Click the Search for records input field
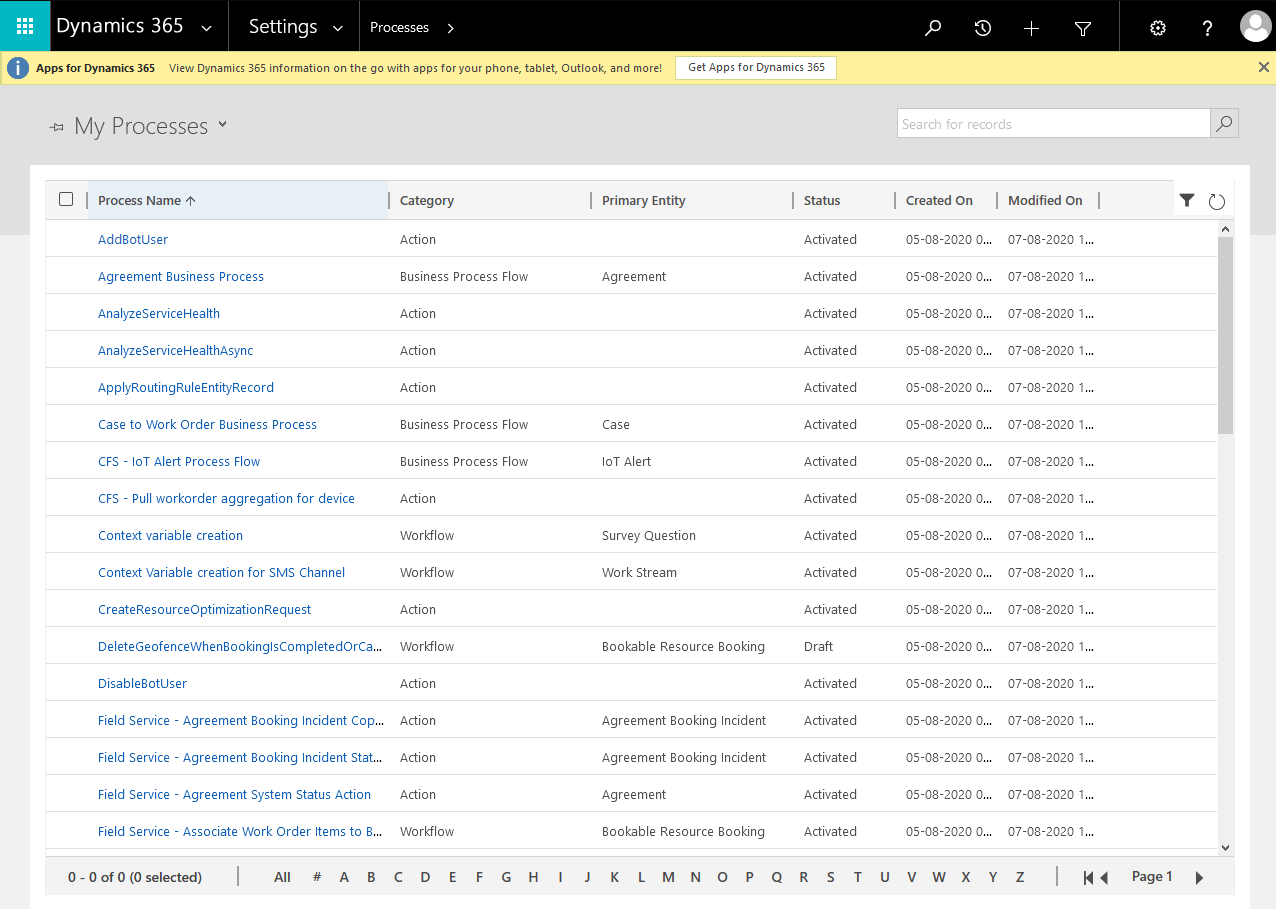This screenshot has height=909, width=1276. tap(1053, 123)
